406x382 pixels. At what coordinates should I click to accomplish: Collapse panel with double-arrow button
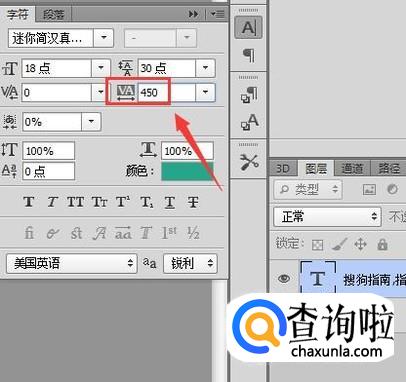[x=193, y=14]
